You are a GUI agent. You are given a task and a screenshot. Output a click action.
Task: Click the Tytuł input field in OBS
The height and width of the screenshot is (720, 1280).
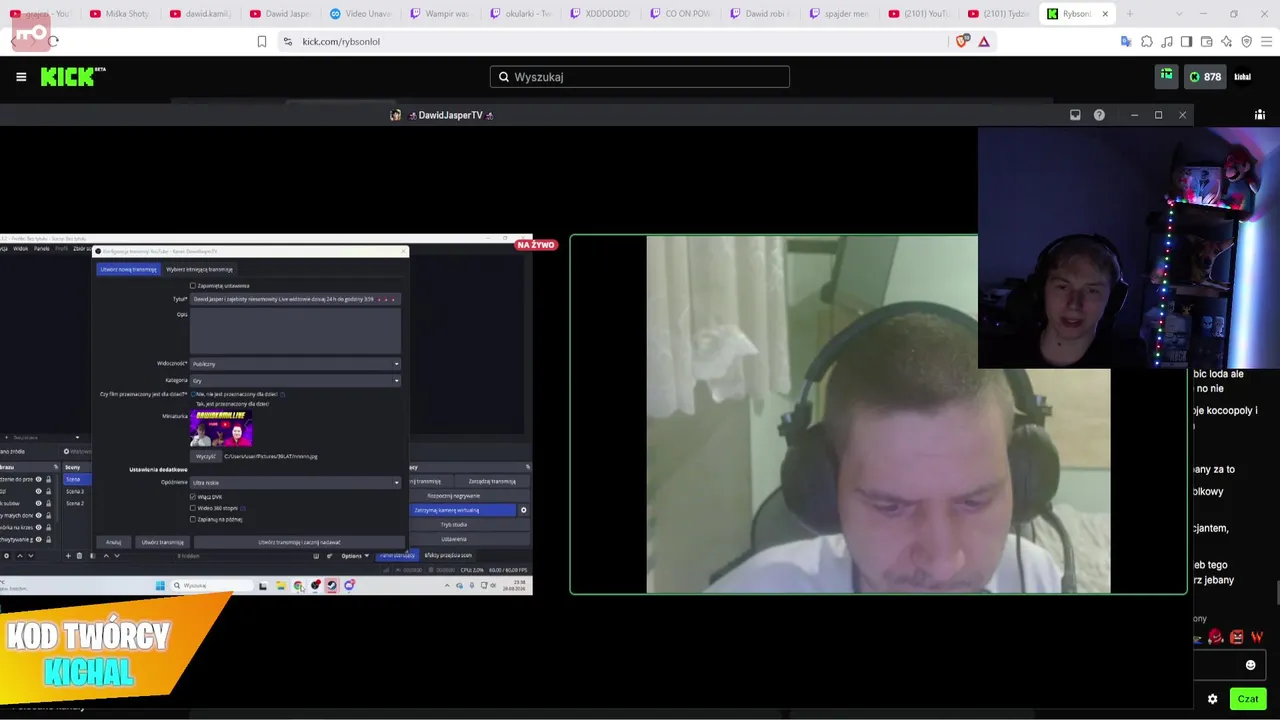point(295,299)
